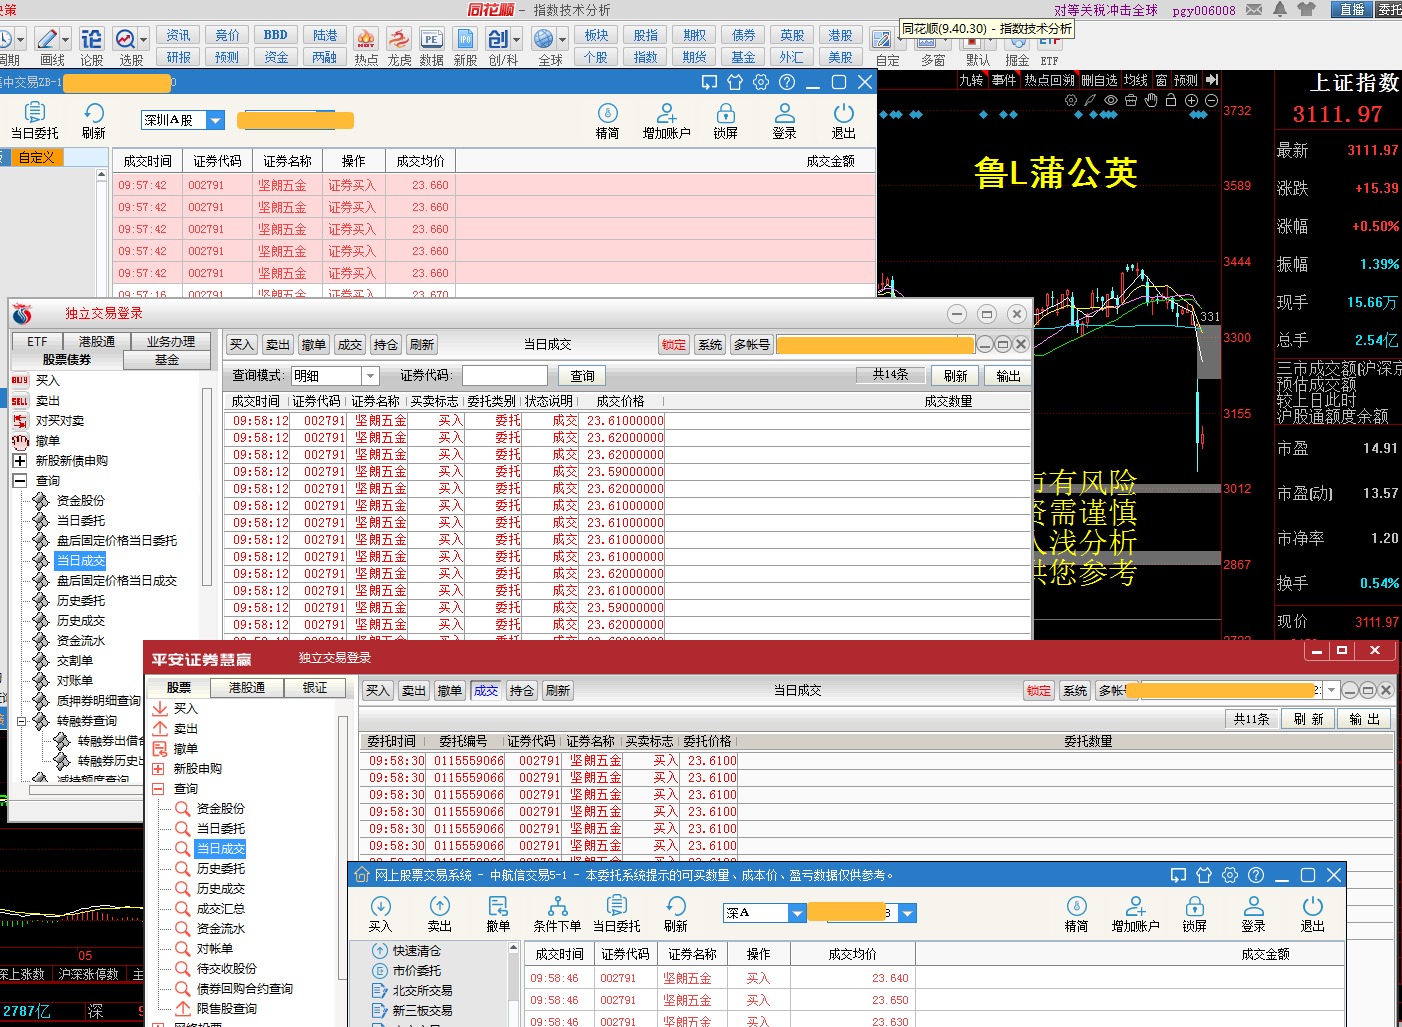Open the 热点 hot topics icon
Viewport: 1402px width, 1027px height.
pyautogui.click(x=366, y=46)
